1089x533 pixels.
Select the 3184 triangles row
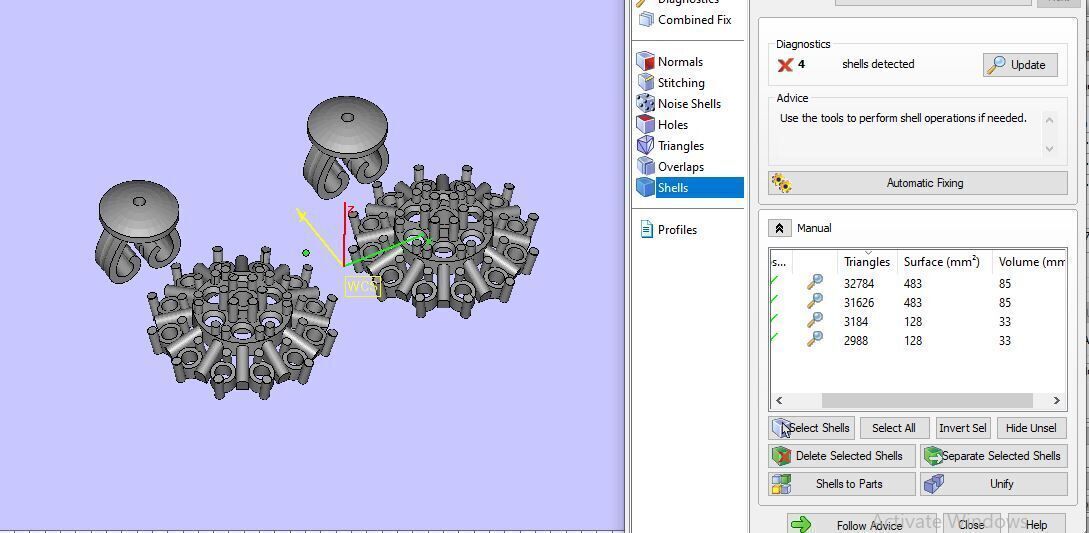pos(918,321)
